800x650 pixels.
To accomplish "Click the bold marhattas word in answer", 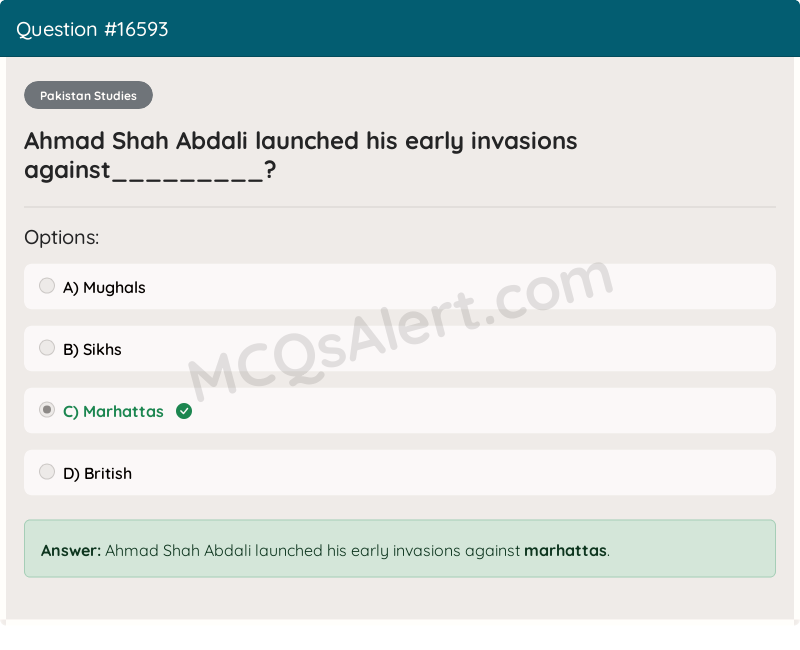I will coord(565,550).
